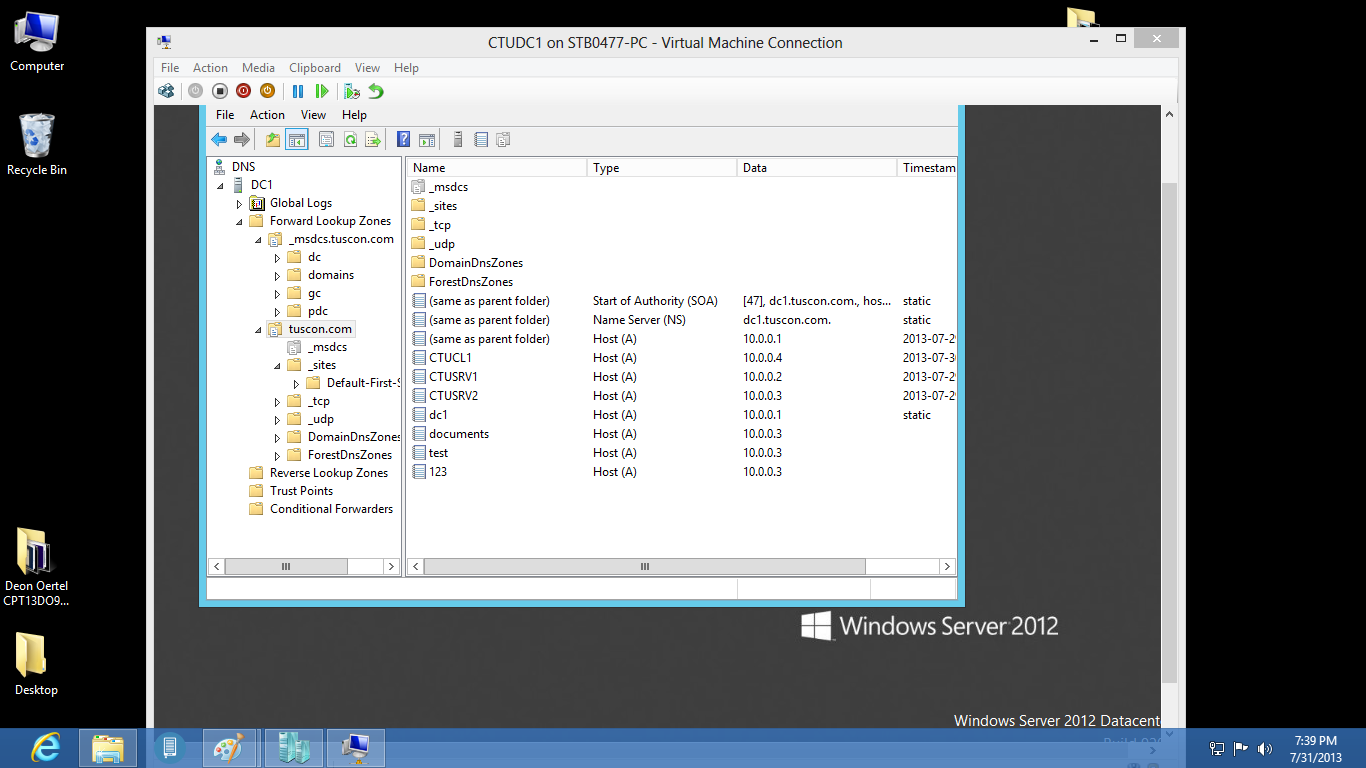Select the CTUCL1 host record
Image resolution: width=1366 pixels, height=768 pixels.
point(450,358)
